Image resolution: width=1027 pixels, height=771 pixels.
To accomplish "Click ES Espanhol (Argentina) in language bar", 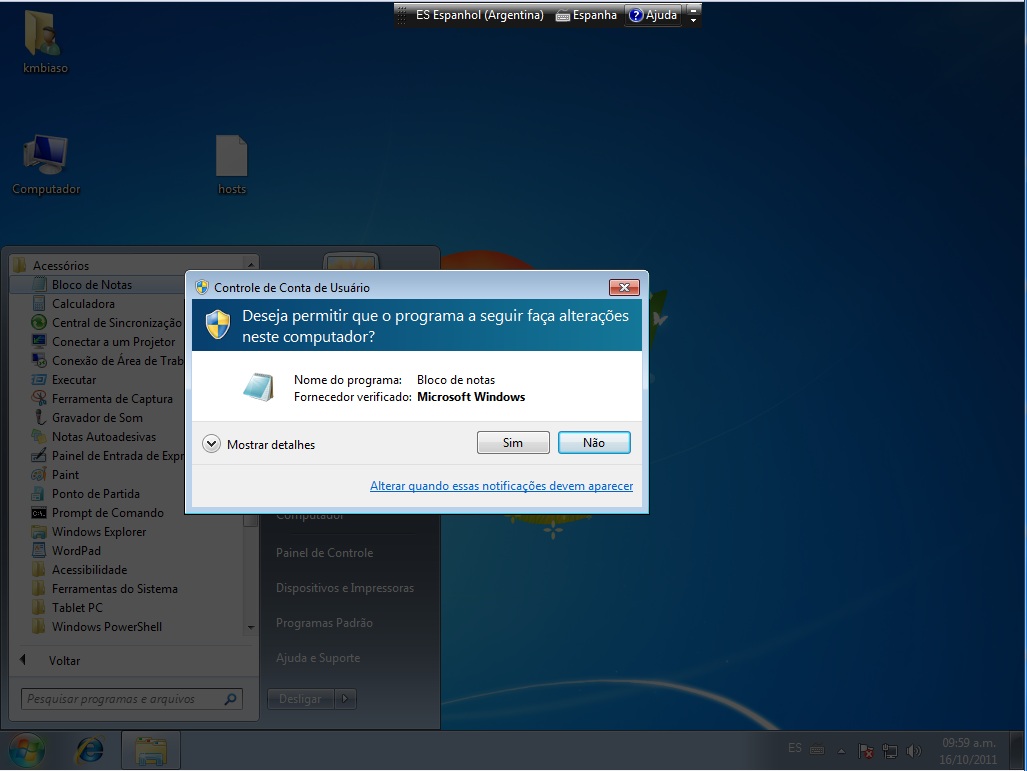I will (479, 15).
